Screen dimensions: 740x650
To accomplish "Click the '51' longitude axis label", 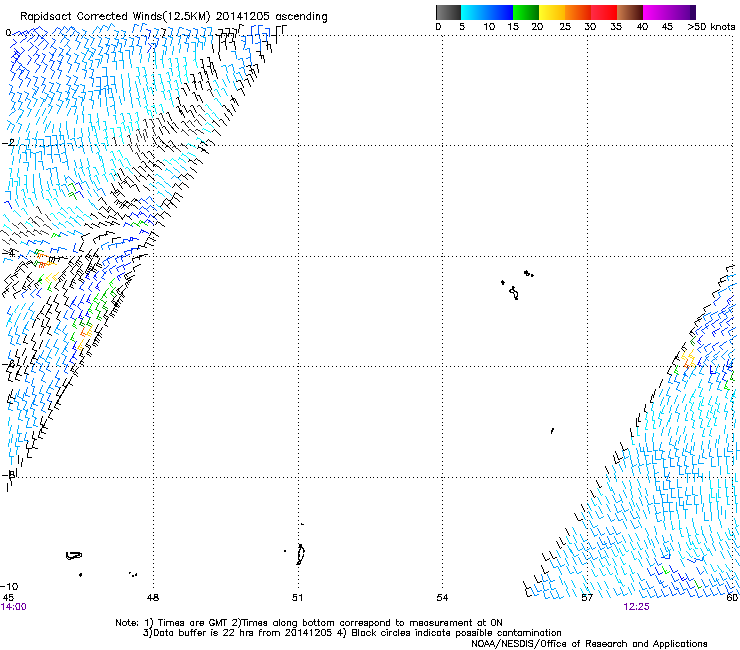I will pos(297,598).
